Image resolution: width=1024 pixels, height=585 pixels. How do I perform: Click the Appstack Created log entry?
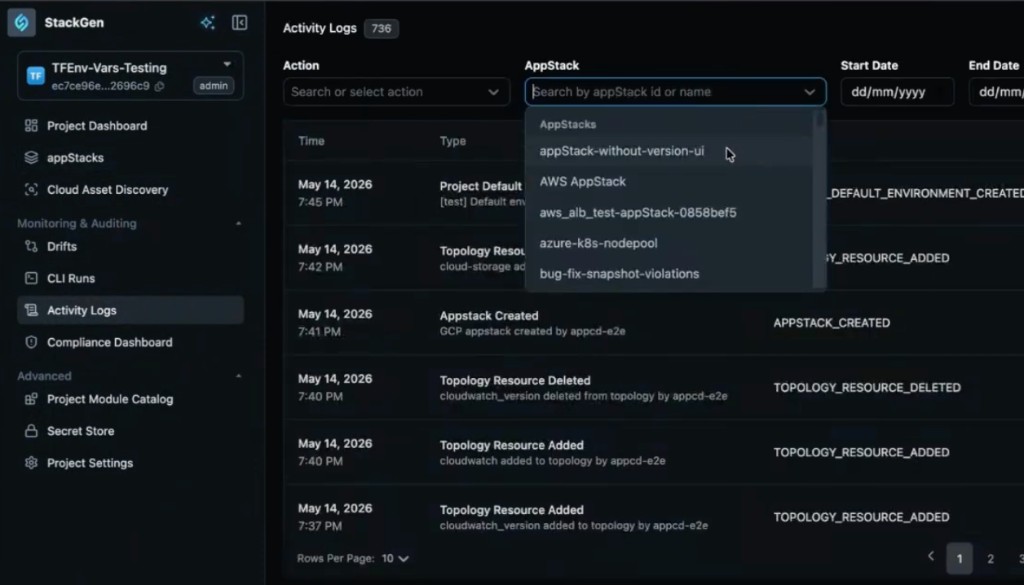(489, 315)
